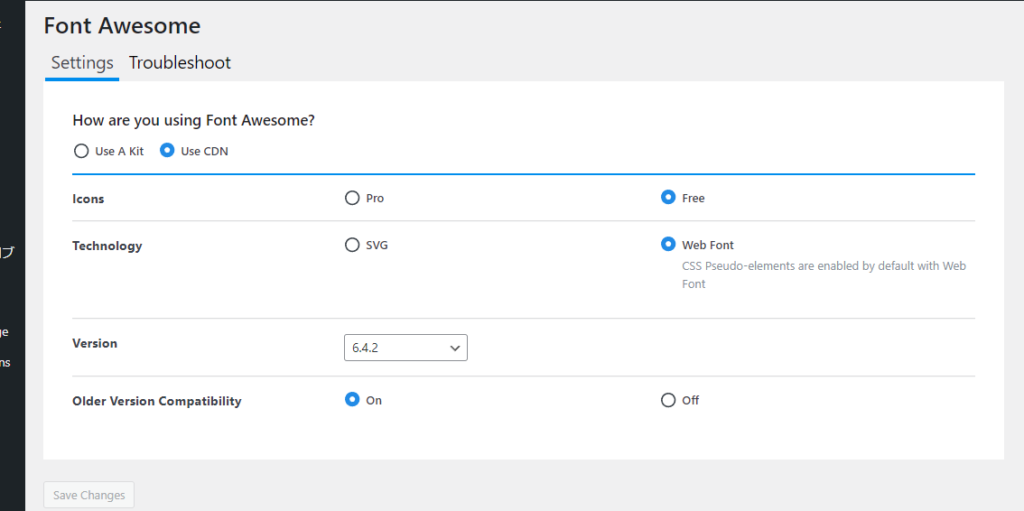Click the 'How are you using Font Awesome?' text
This screenshot has height=511, width=1024.
tap(194, 120)
